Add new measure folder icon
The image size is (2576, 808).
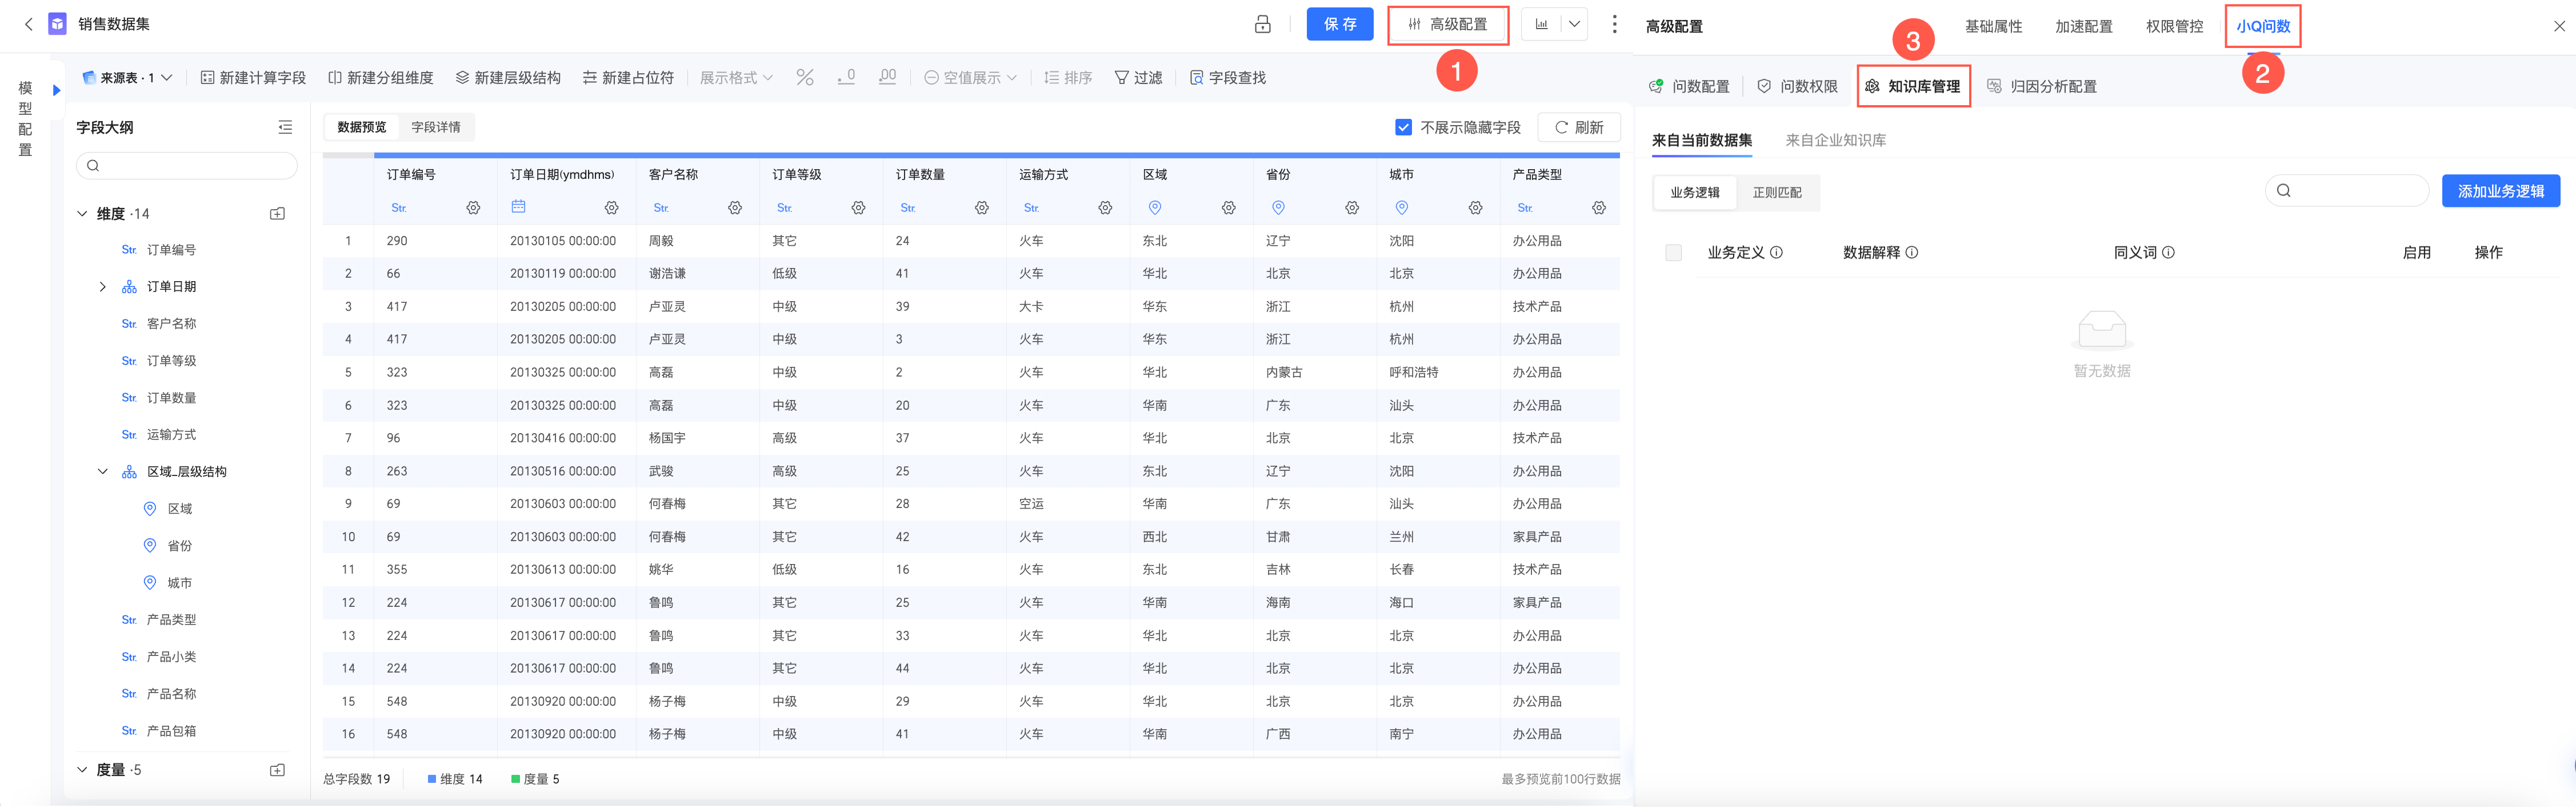278,770
